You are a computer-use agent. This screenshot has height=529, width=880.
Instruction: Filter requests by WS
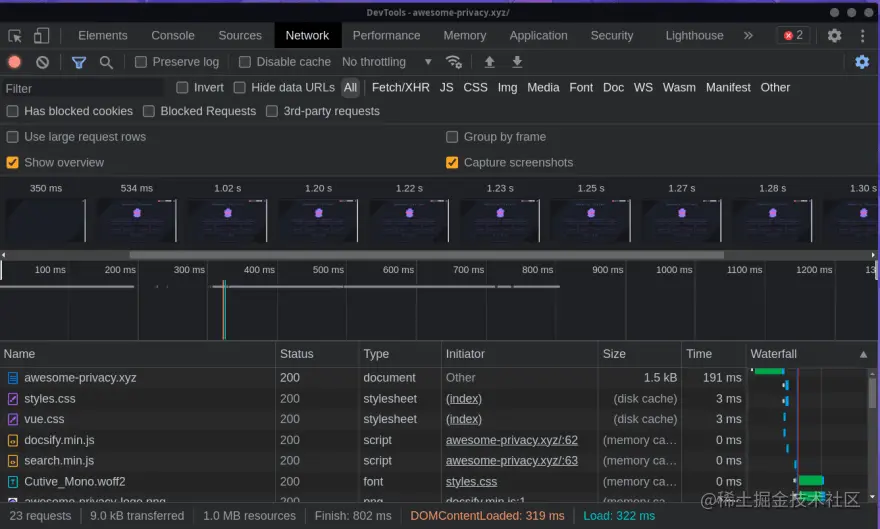tap(643, 88)
